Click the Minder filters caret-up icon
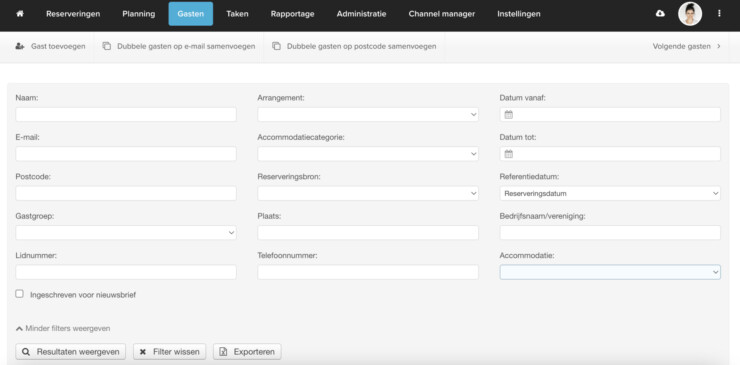 click(x=19, y=328)
